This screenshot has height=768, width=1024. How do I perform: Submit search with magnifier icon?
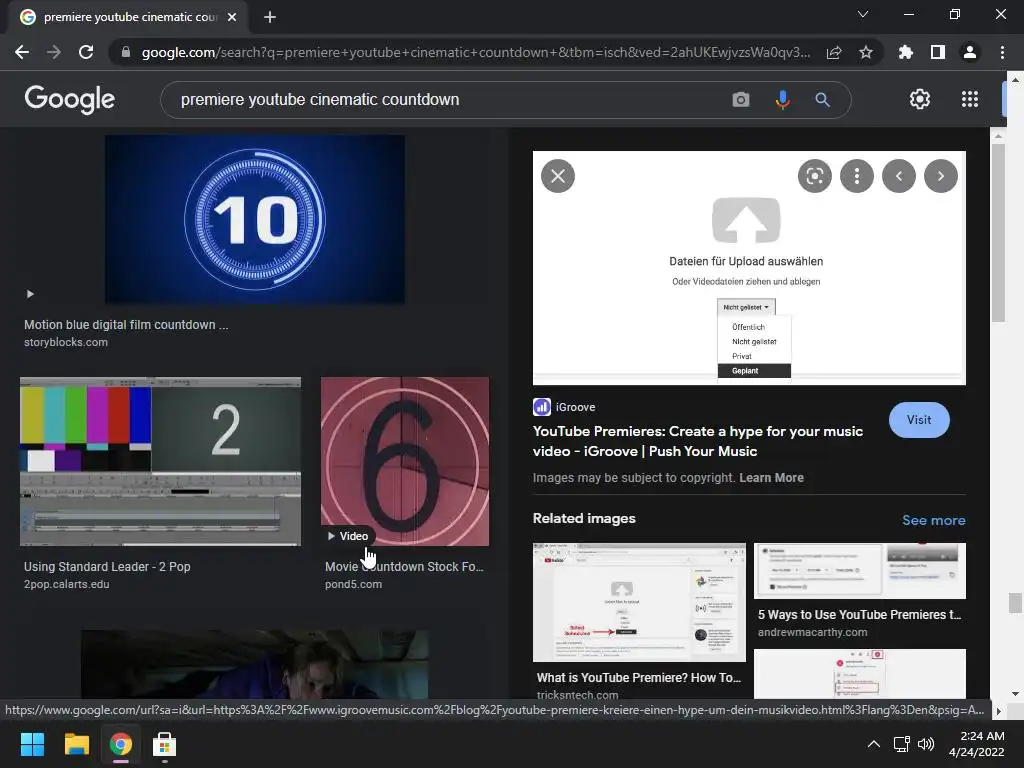tap(822, 99)
